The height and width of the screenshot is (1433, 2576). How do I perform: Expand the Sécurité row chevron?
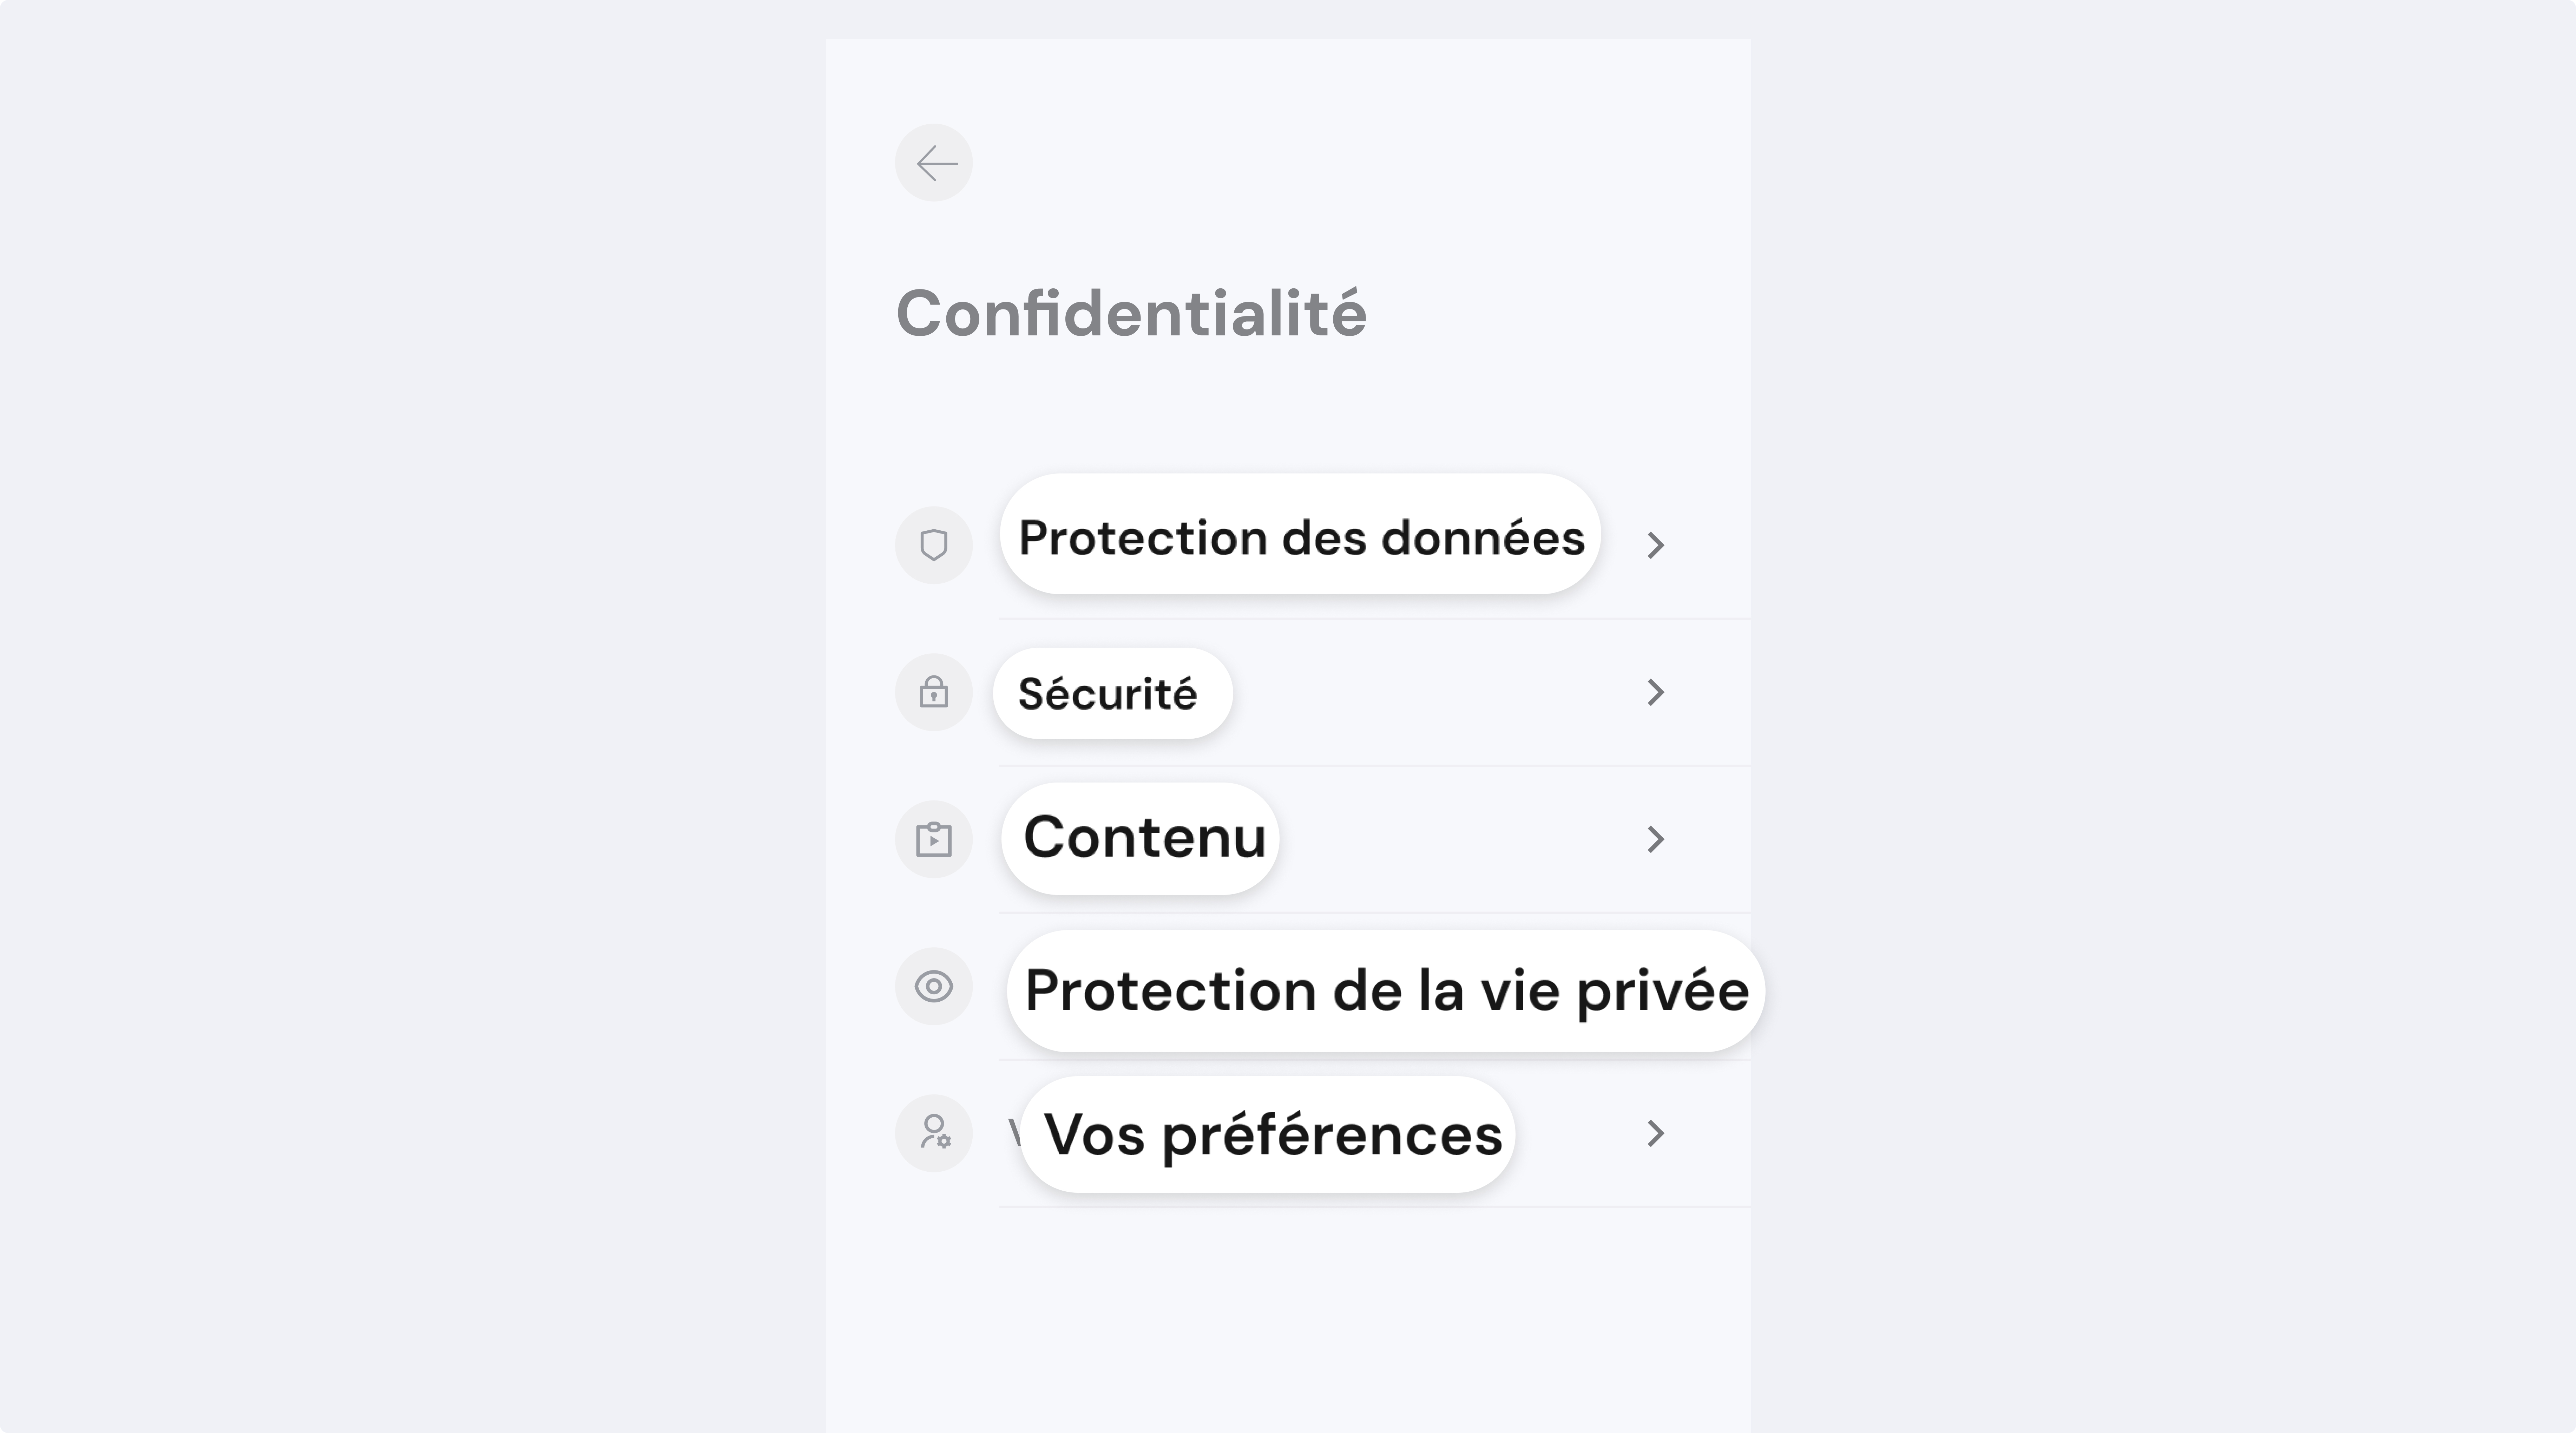point(1655,692)
